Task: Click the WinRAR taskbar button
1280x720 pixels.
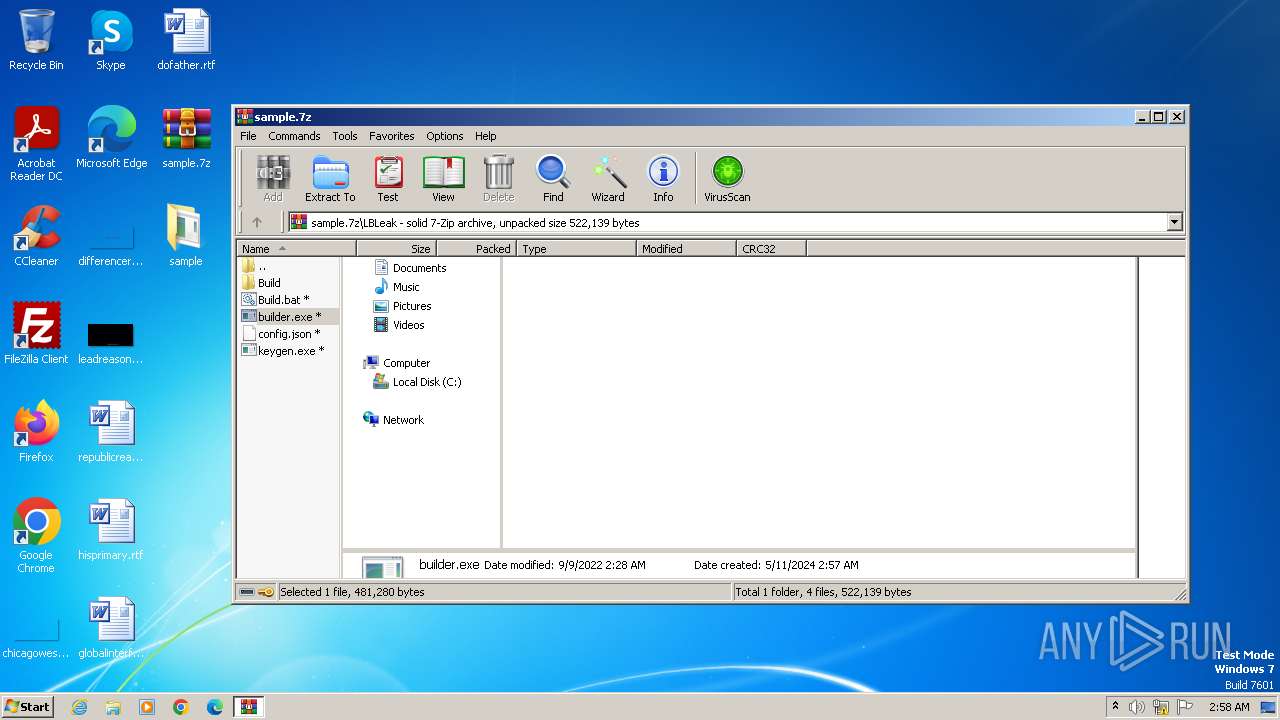Action: click(248, 707)
